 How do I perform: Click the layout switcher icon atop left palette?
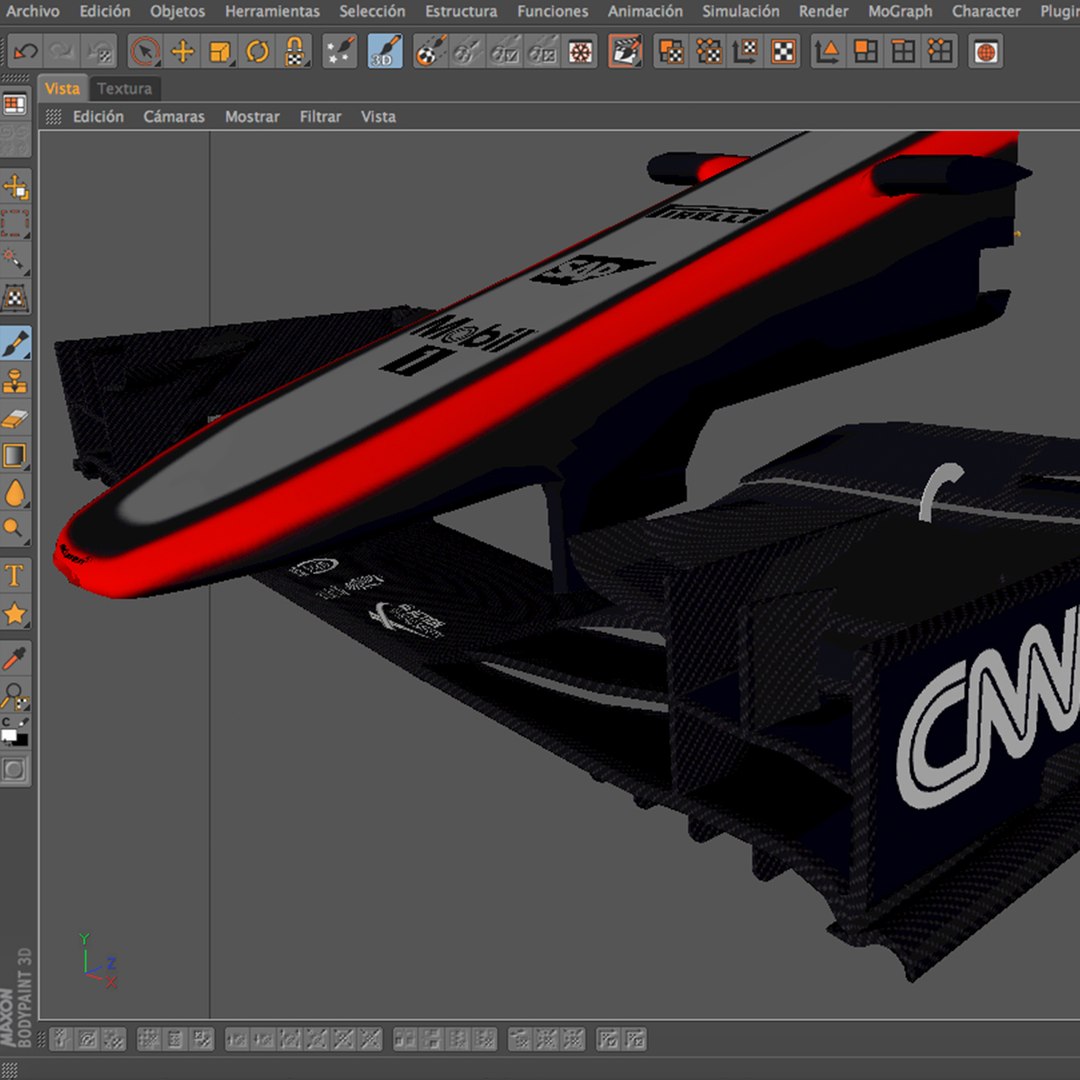(15, 105)
